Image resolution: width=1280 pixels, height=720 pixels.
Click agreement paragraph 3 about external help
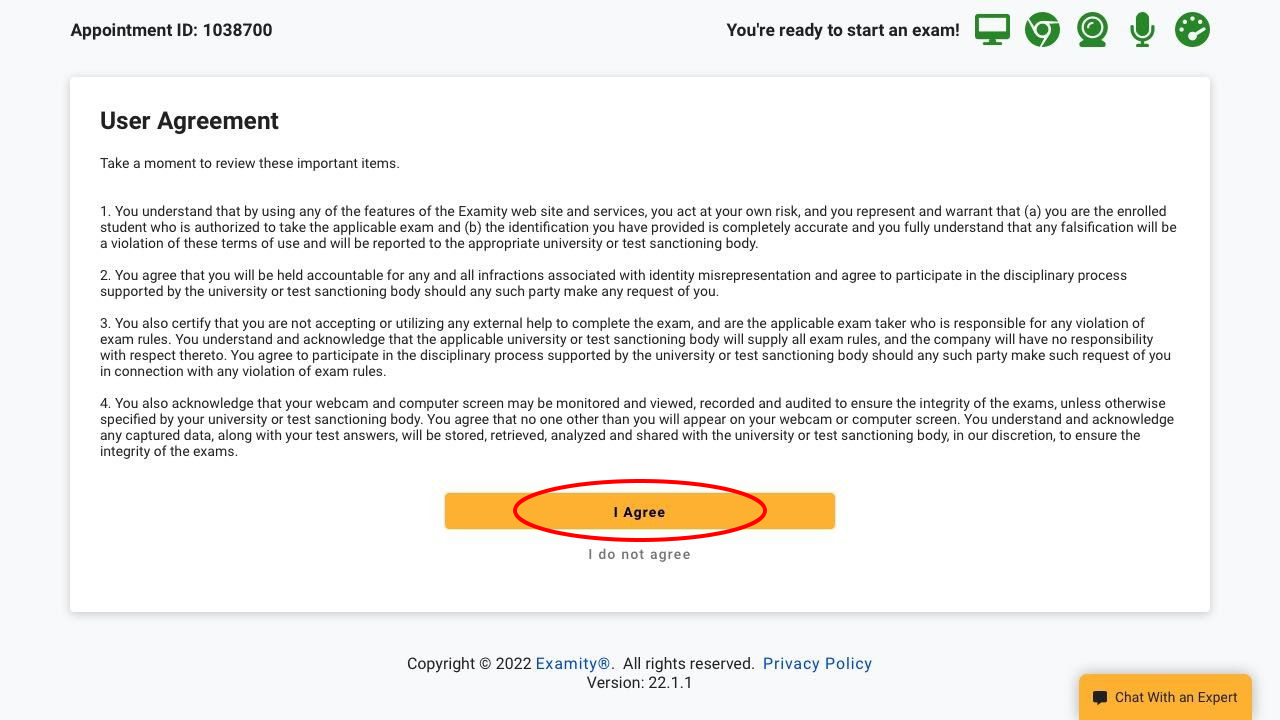pos(635,347)
